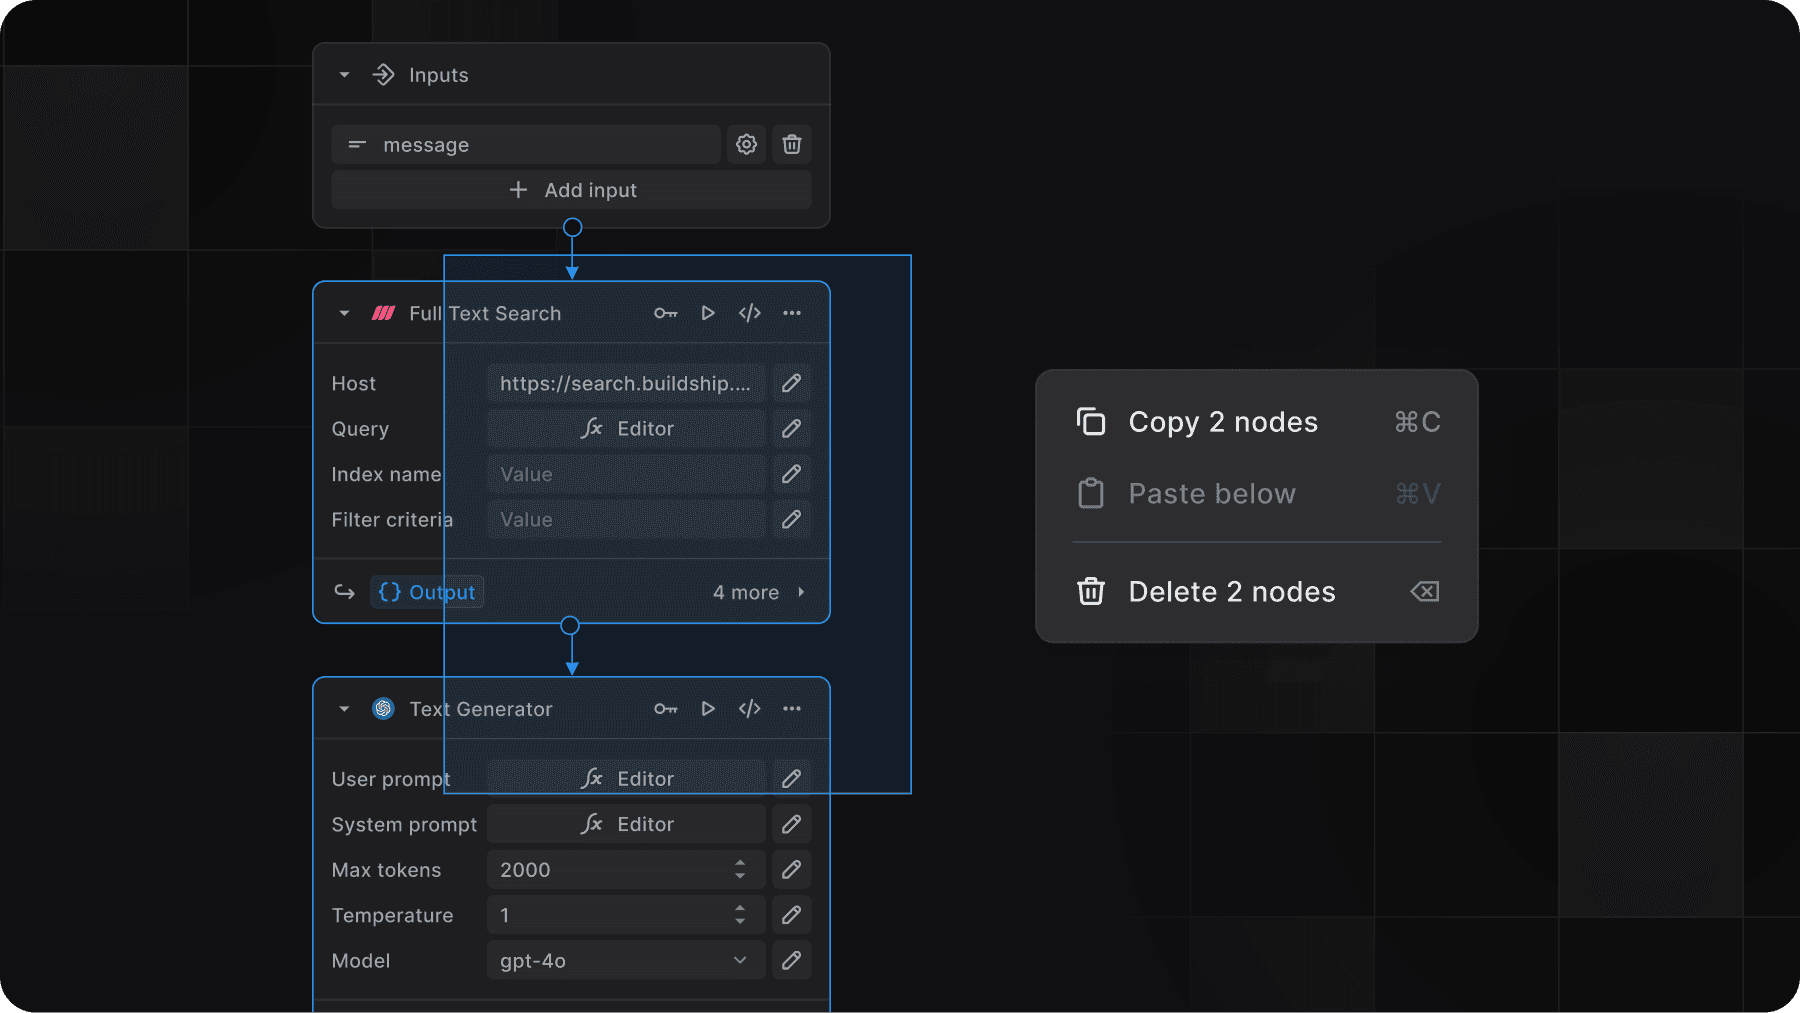Click the Text Generator OpenAI icon
1800x1013 pixels.
click(383, 709)
